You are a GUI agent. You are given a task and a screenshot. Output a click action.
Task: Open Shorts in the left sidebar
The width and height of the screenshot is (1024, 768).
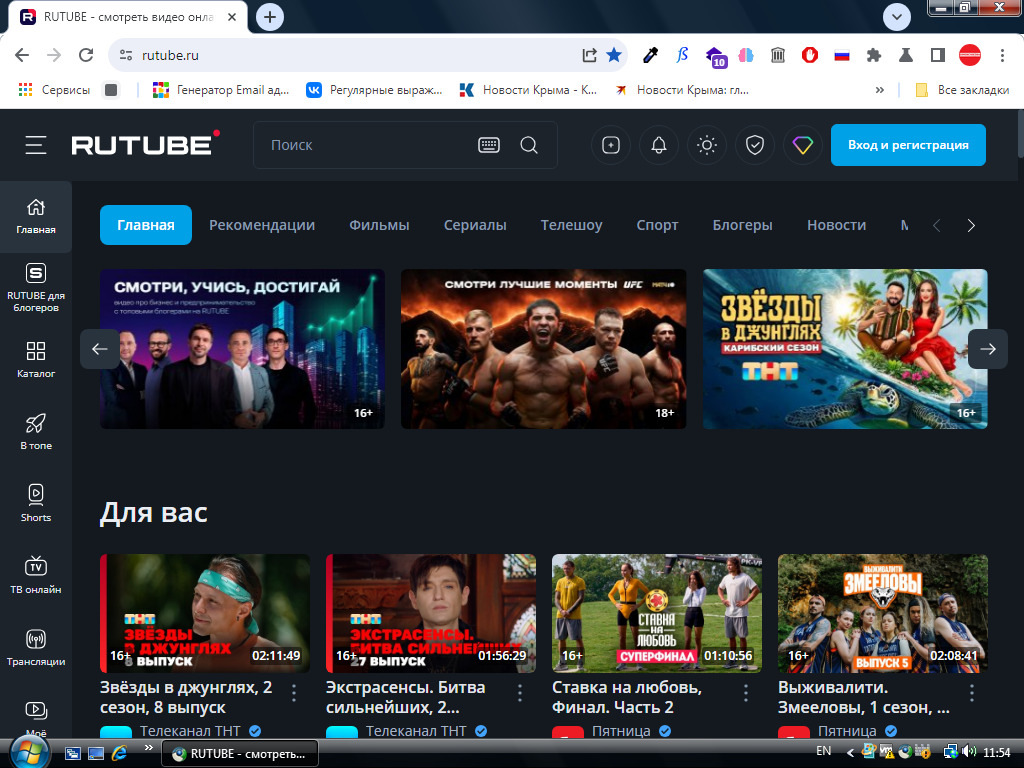click(x=36, y=502)
